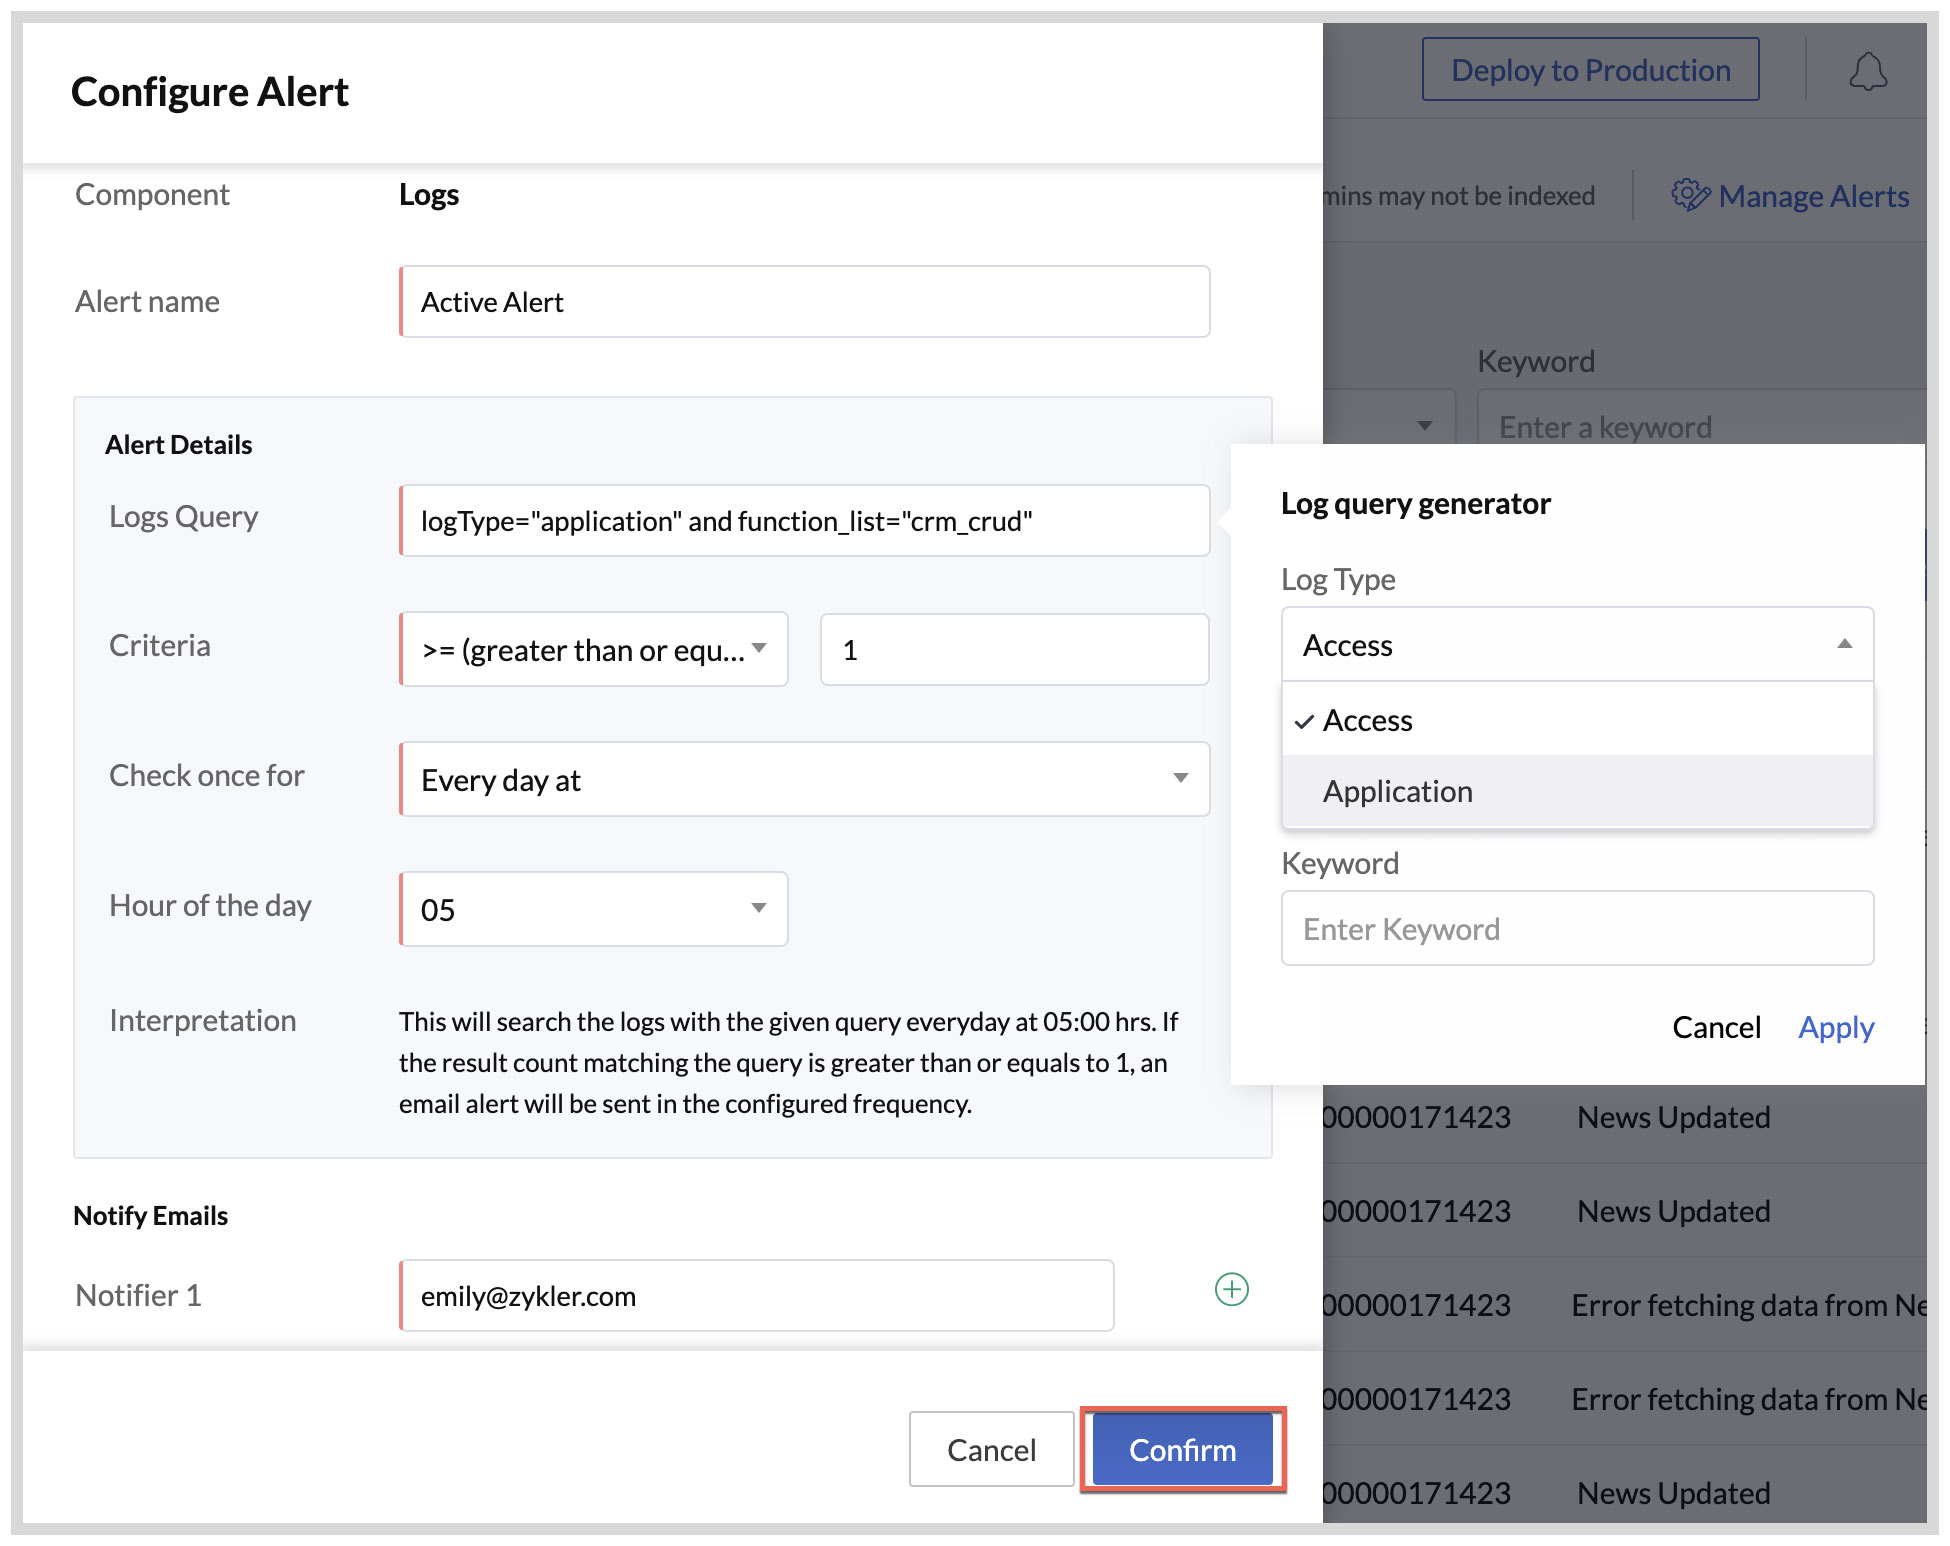Edit the Notifier 1 email field

pos(756,1296)
